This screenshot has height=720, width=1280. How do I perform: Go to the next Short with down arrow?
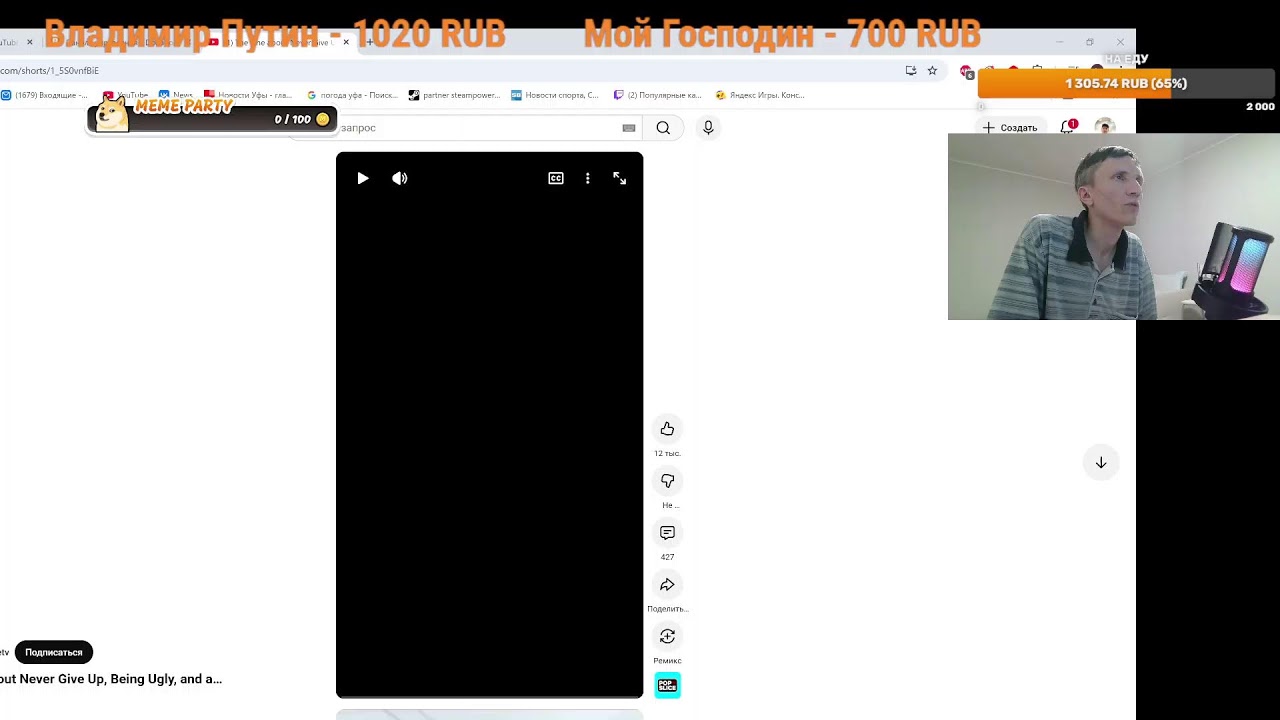point(1101,462)
